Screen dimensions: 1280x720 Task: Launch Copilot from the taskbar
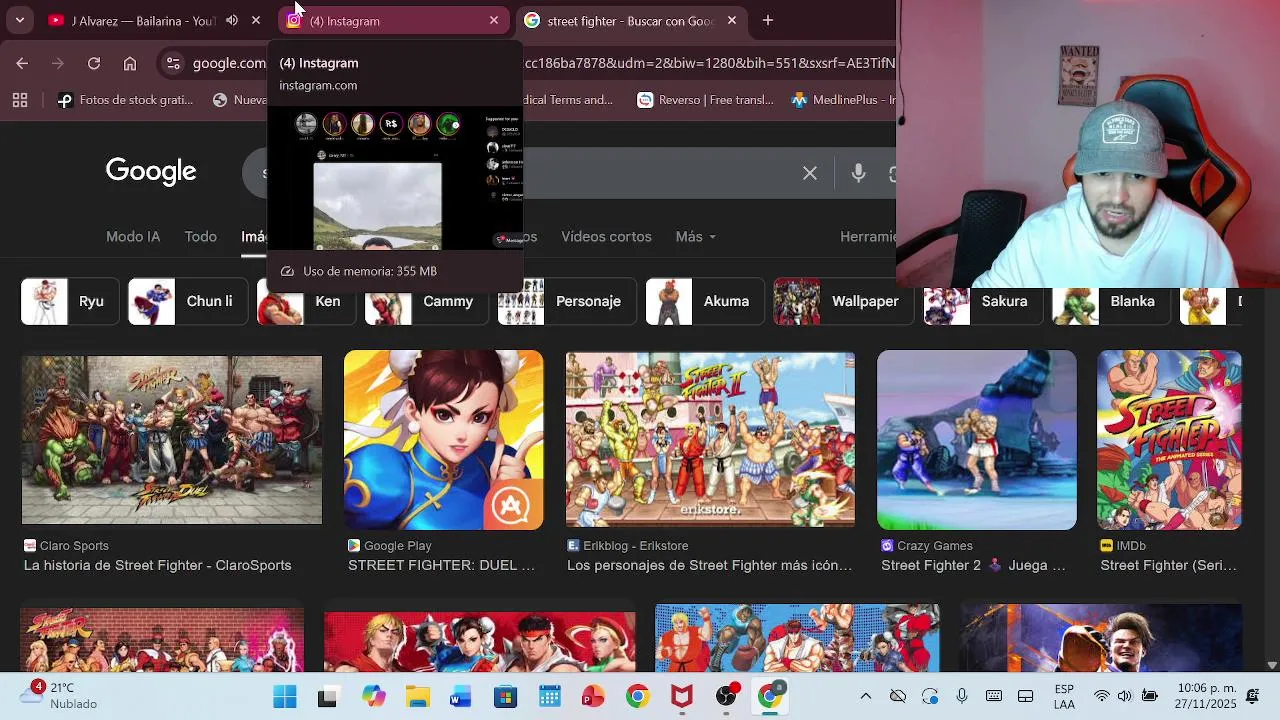pyautogui.click(x=373, y=697)
